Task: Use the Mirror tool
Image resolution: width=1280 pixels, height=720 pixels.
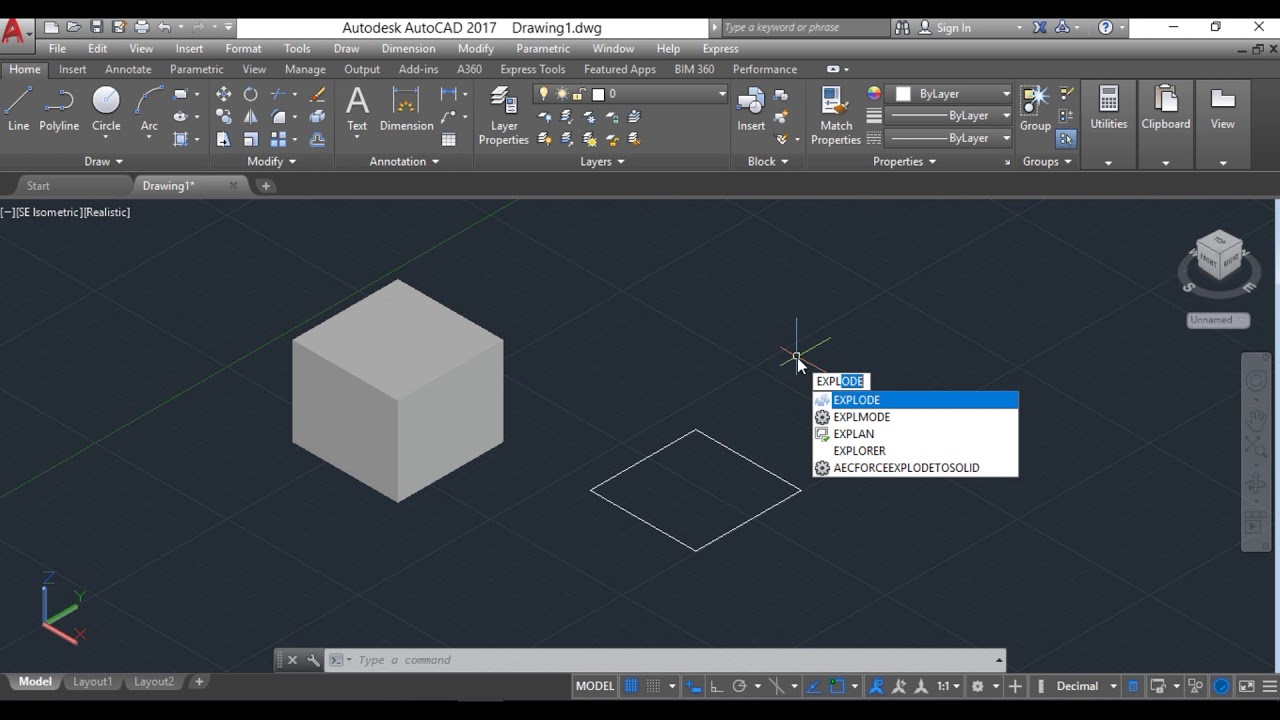Action: click(x=251, y=117)
